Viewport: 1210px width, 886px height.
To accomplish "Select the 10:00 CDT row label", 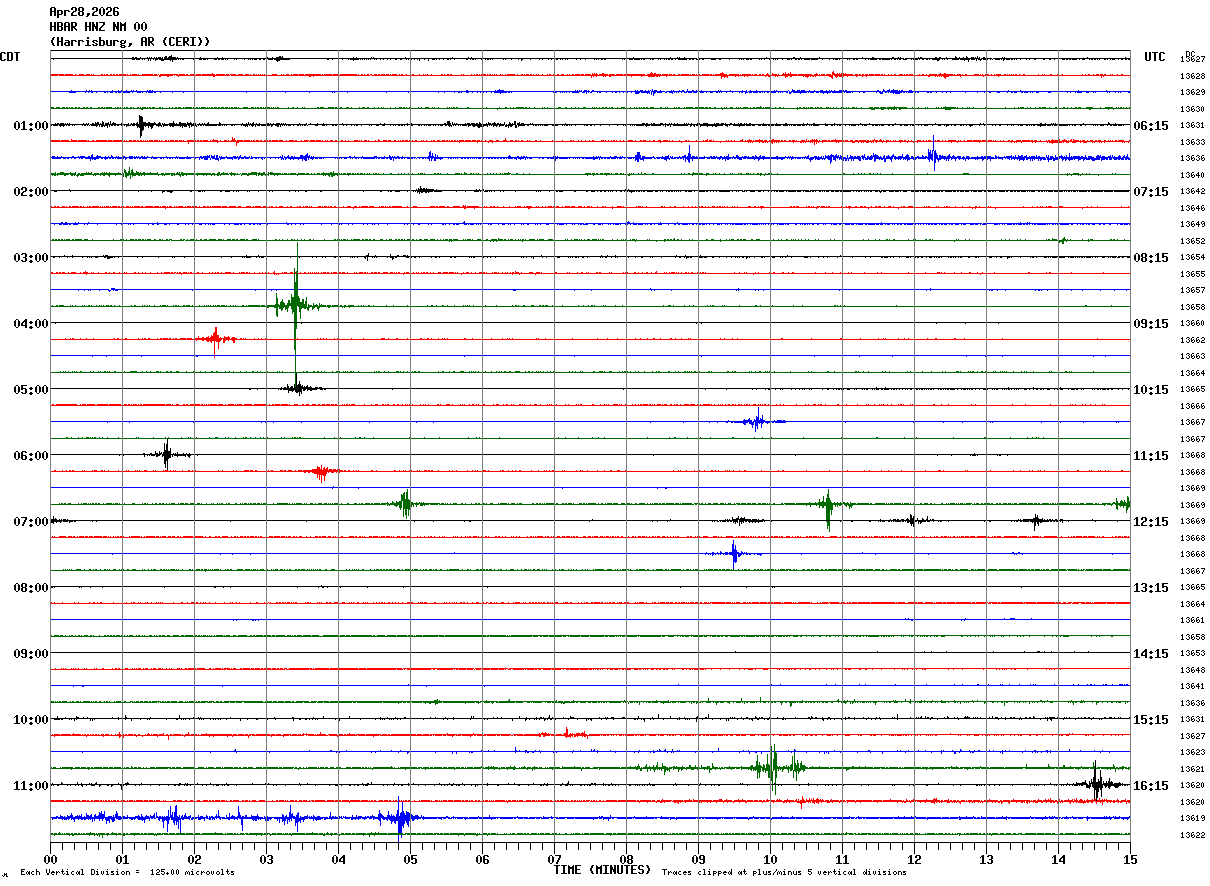I will [x=31, y=720].
